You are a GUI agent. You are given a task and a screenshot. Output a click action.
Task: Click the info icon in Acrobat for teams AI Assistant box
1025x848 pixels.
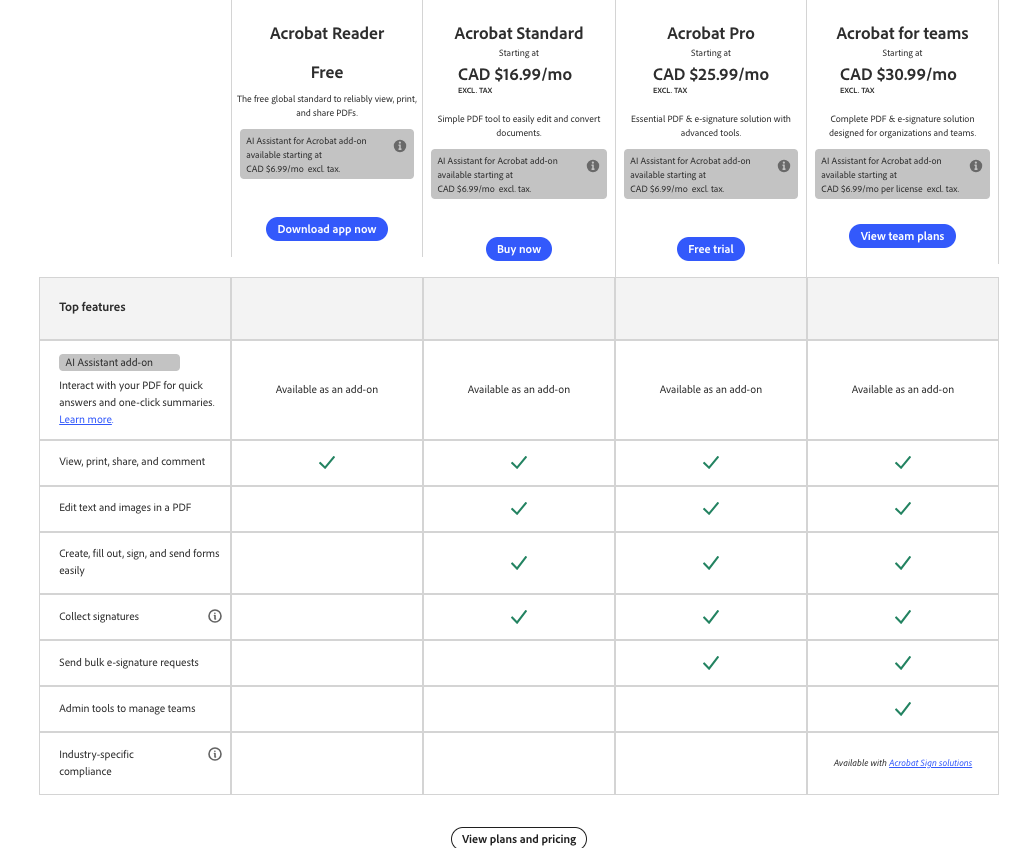977,165
